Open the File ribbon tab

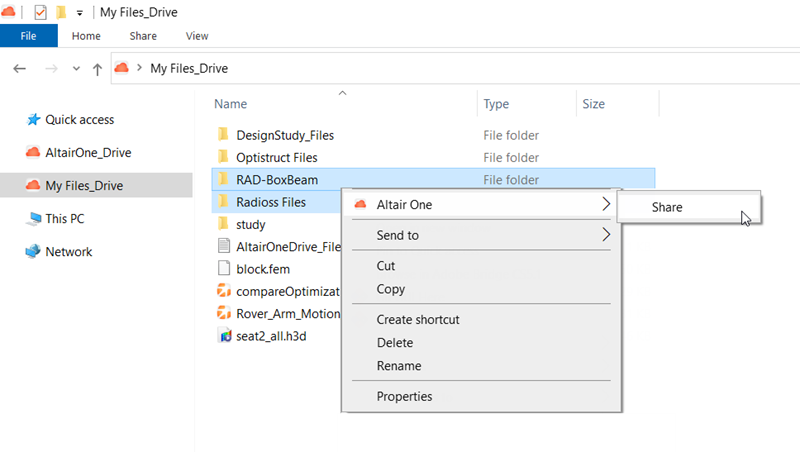28,36
